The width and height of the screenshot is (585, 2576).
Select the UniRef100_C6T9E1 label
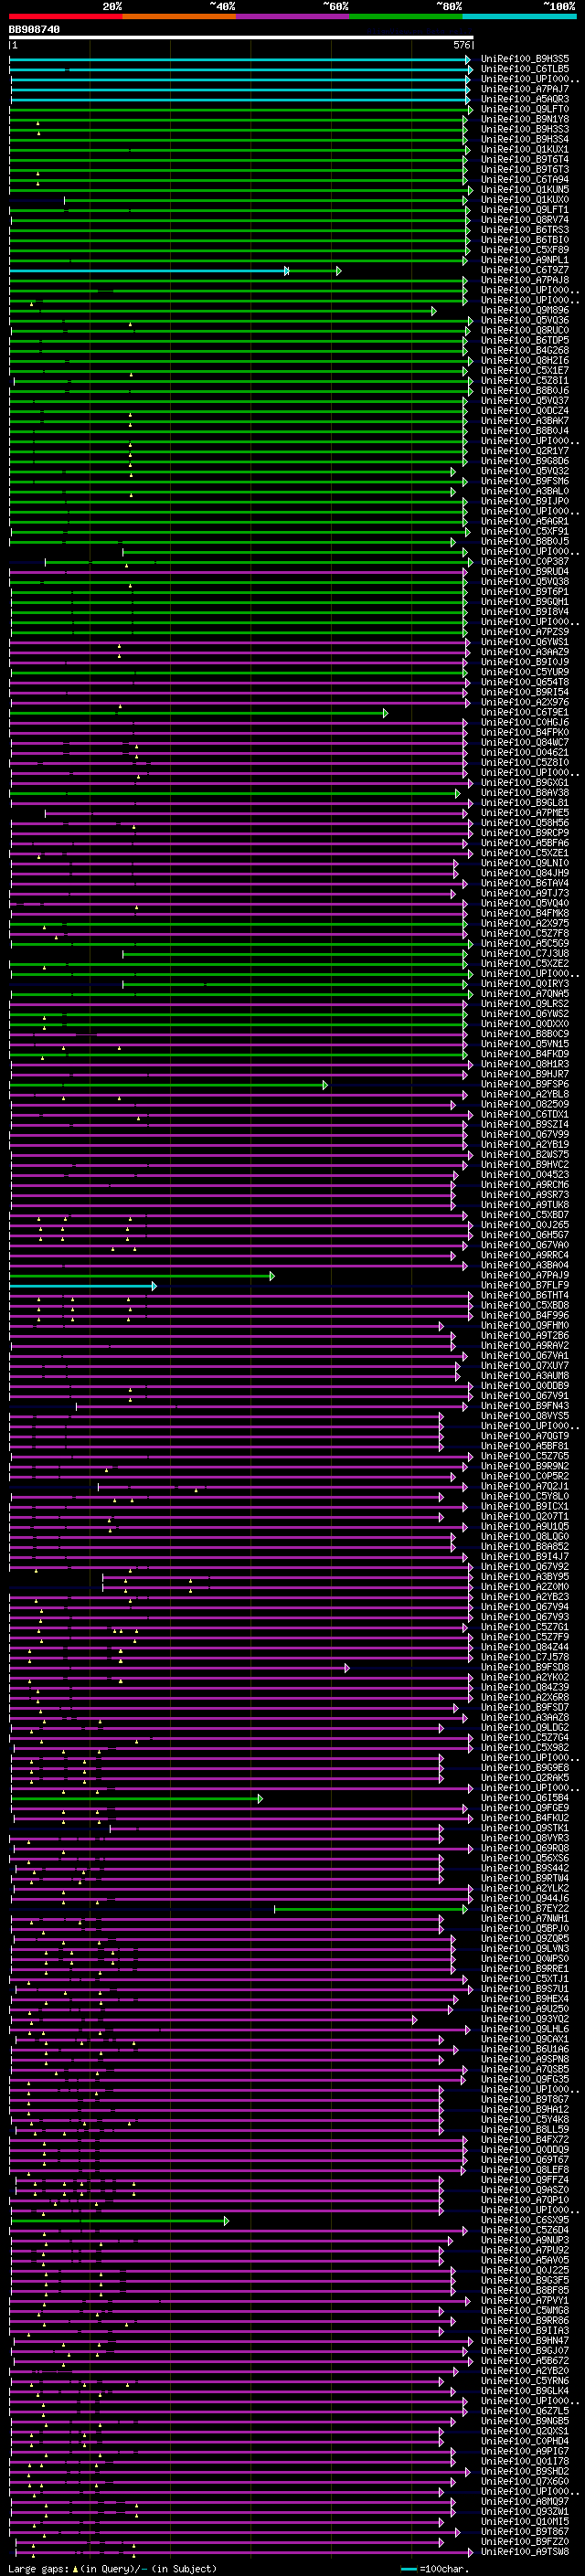click(x=525, y=712)
